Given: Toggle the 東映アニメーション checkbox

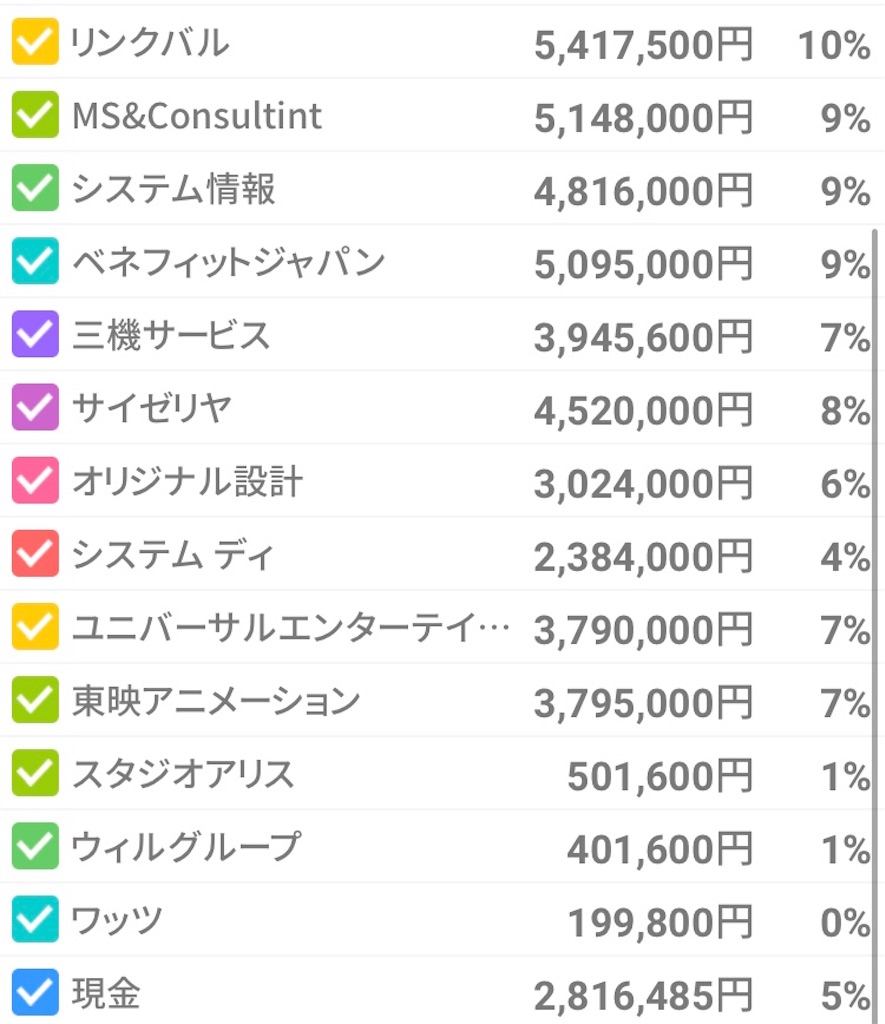Looking at the screenshot, I should [x=35, y=700].
